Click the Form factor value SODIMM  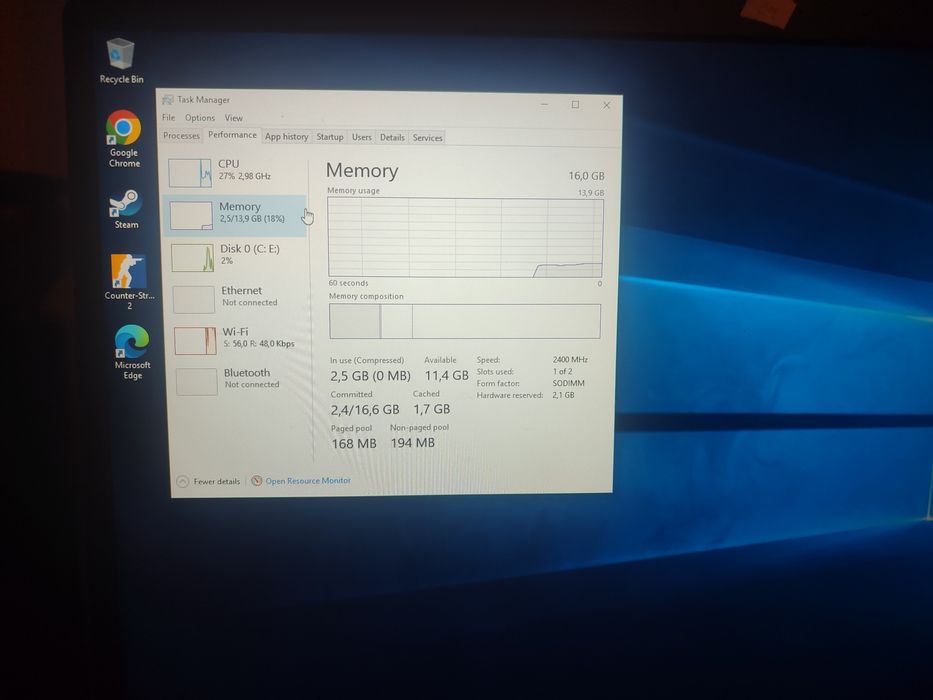pyautogui.click(x=568, y=383)
